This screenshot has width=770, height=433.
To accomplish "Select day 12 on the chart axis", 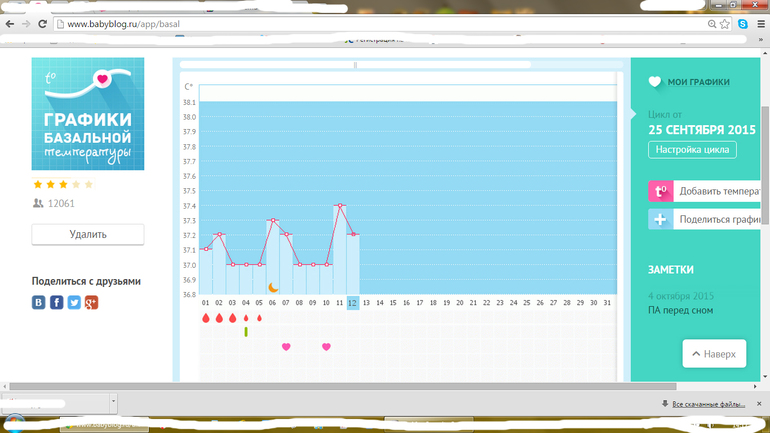I will click(x=353, y=303).
